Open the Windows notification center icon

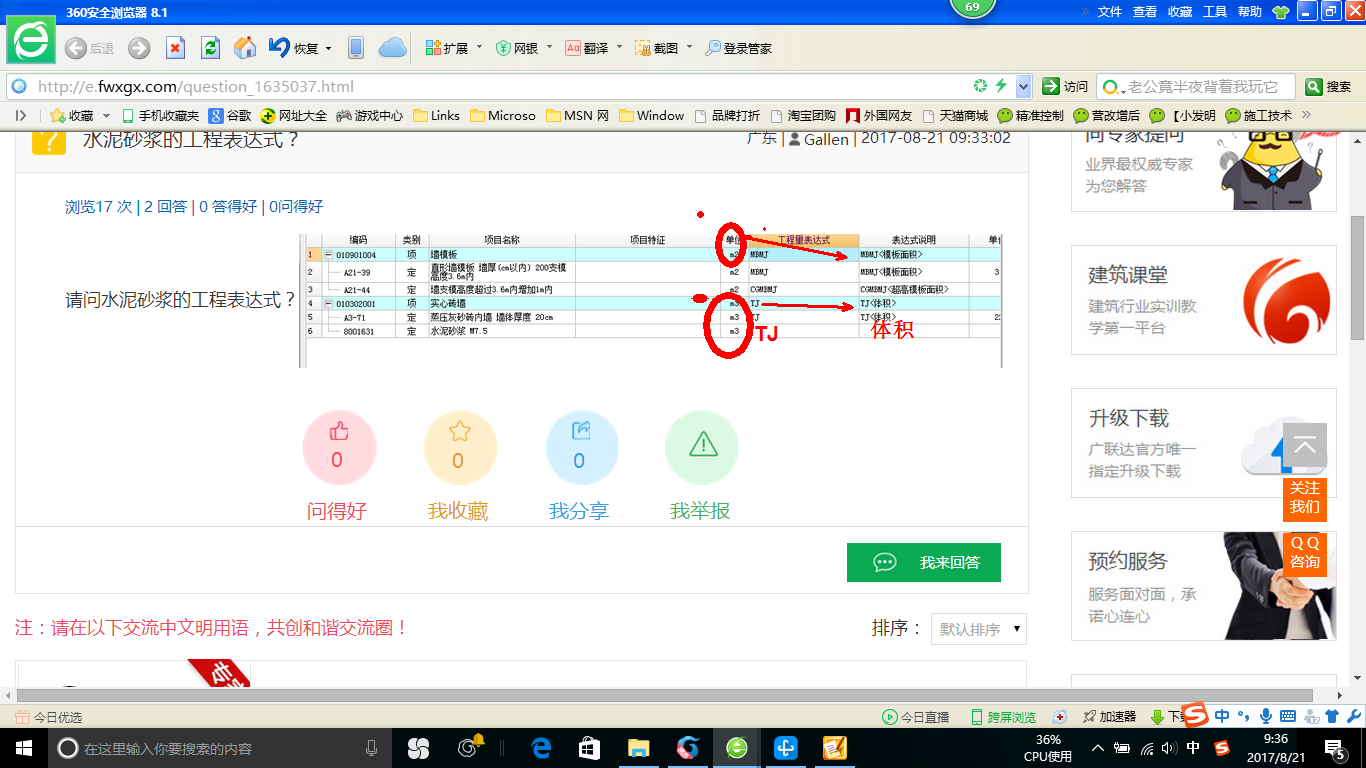[1335, 748]
